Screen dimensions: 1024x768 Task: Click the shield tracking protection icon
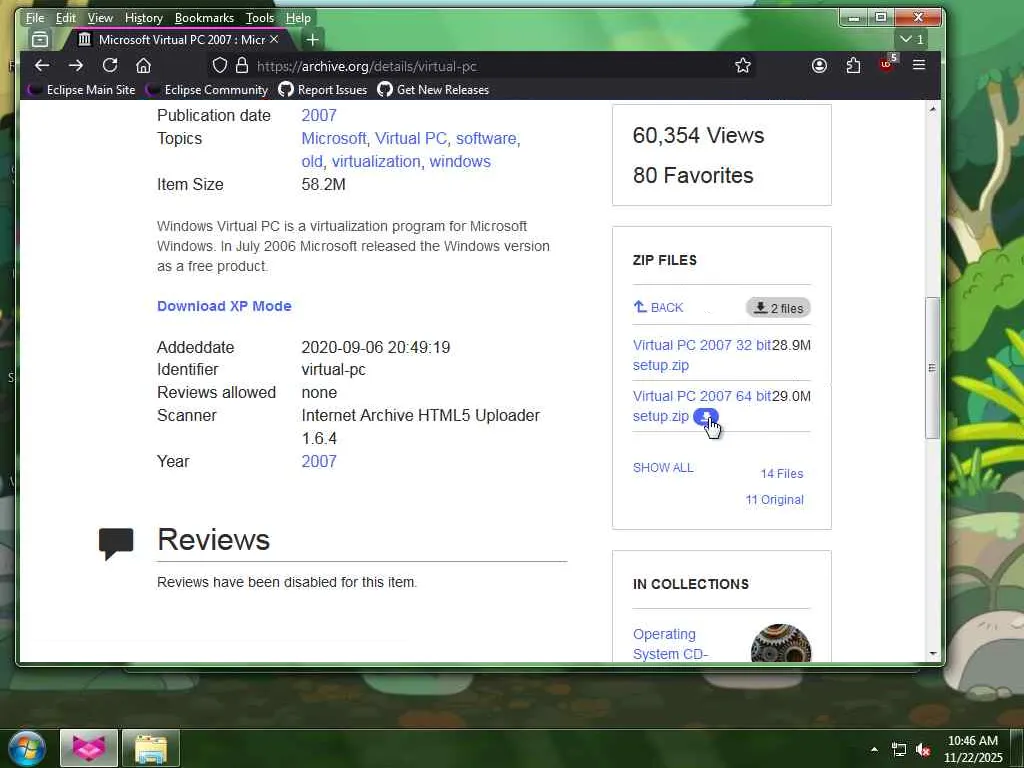220,65
